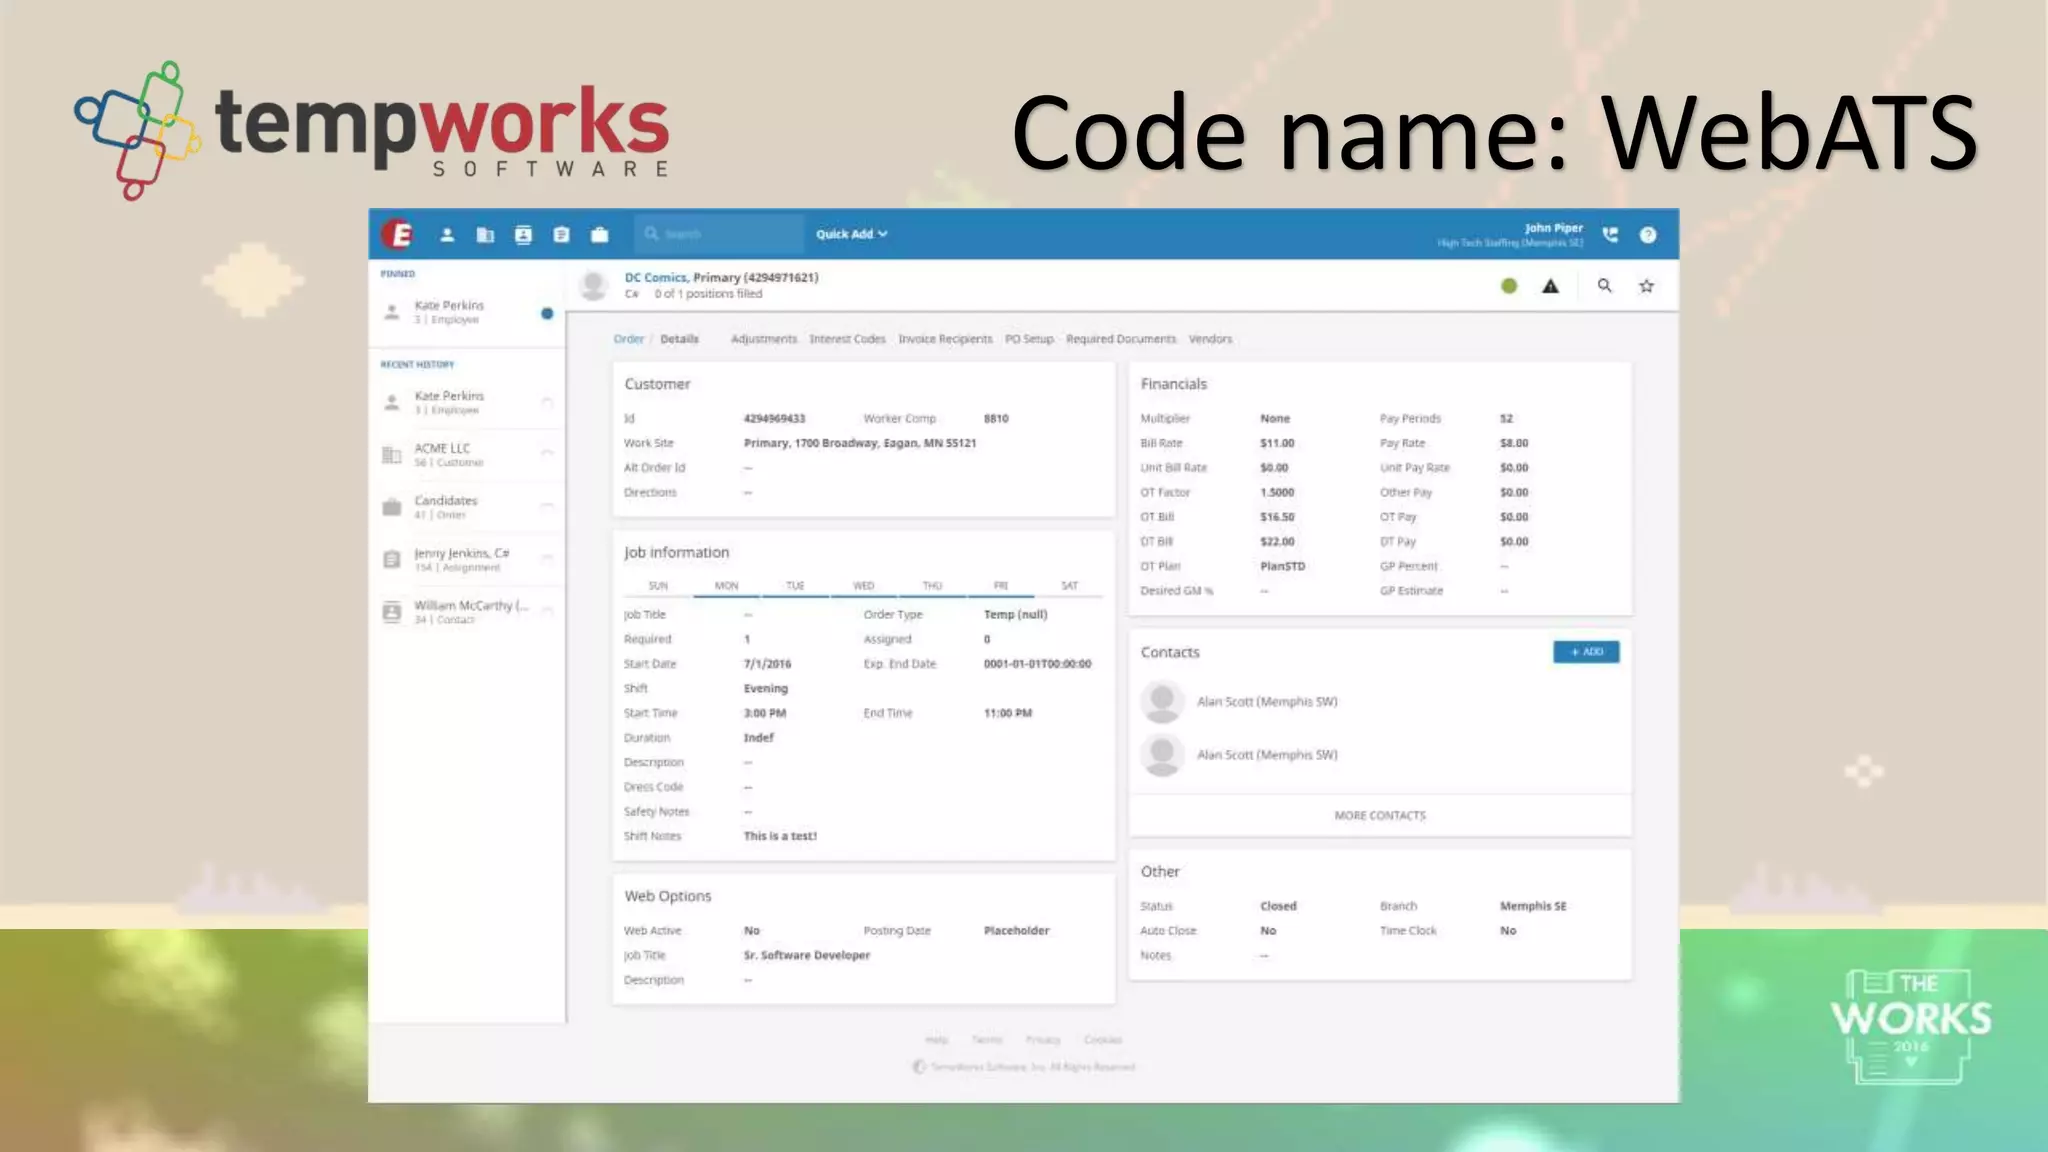Click the ADD button in Contacts
This screenshot has width=2048, height=1152.
coord(1586,652)
